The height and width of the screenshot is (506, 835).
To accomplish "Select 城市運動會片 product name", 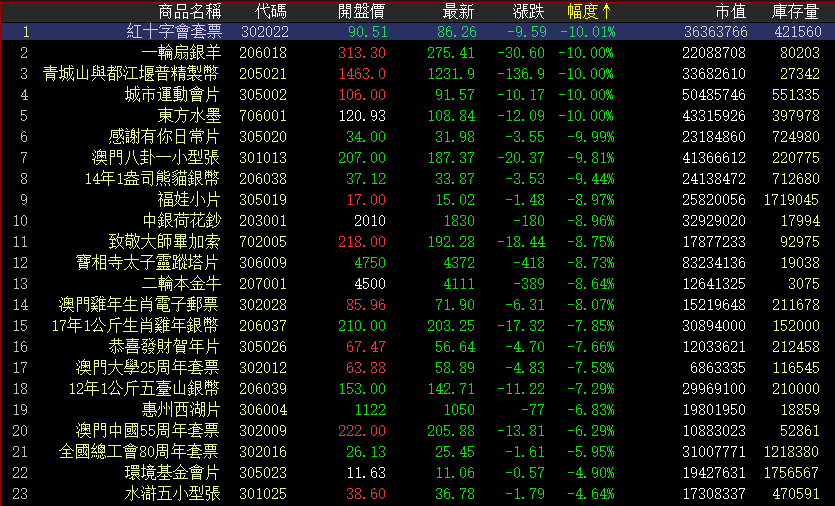I will coord(172,95).
